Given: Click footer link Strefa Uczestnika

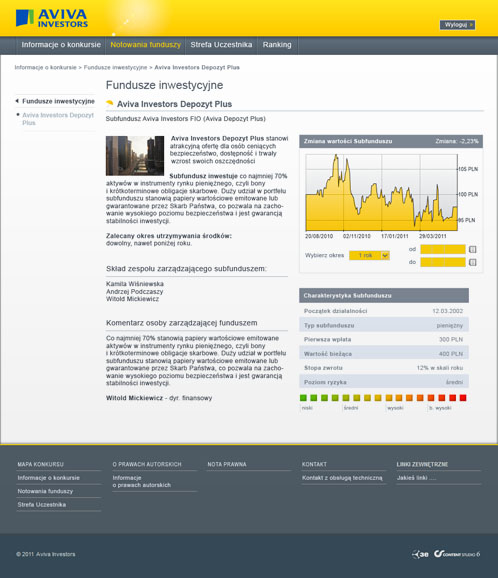Looking at the screenshot, I should tap(42, 505).
